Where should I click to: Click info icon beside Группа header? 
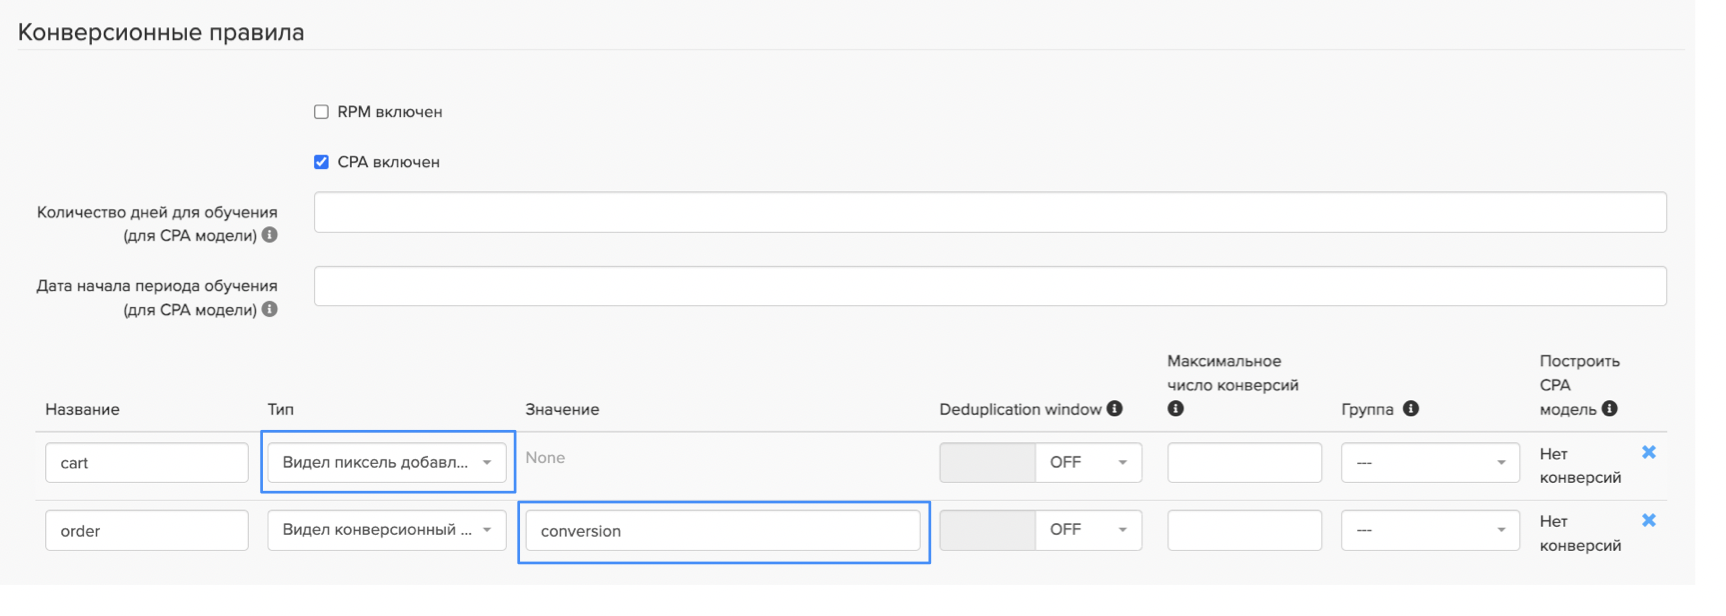(1410, 409)
